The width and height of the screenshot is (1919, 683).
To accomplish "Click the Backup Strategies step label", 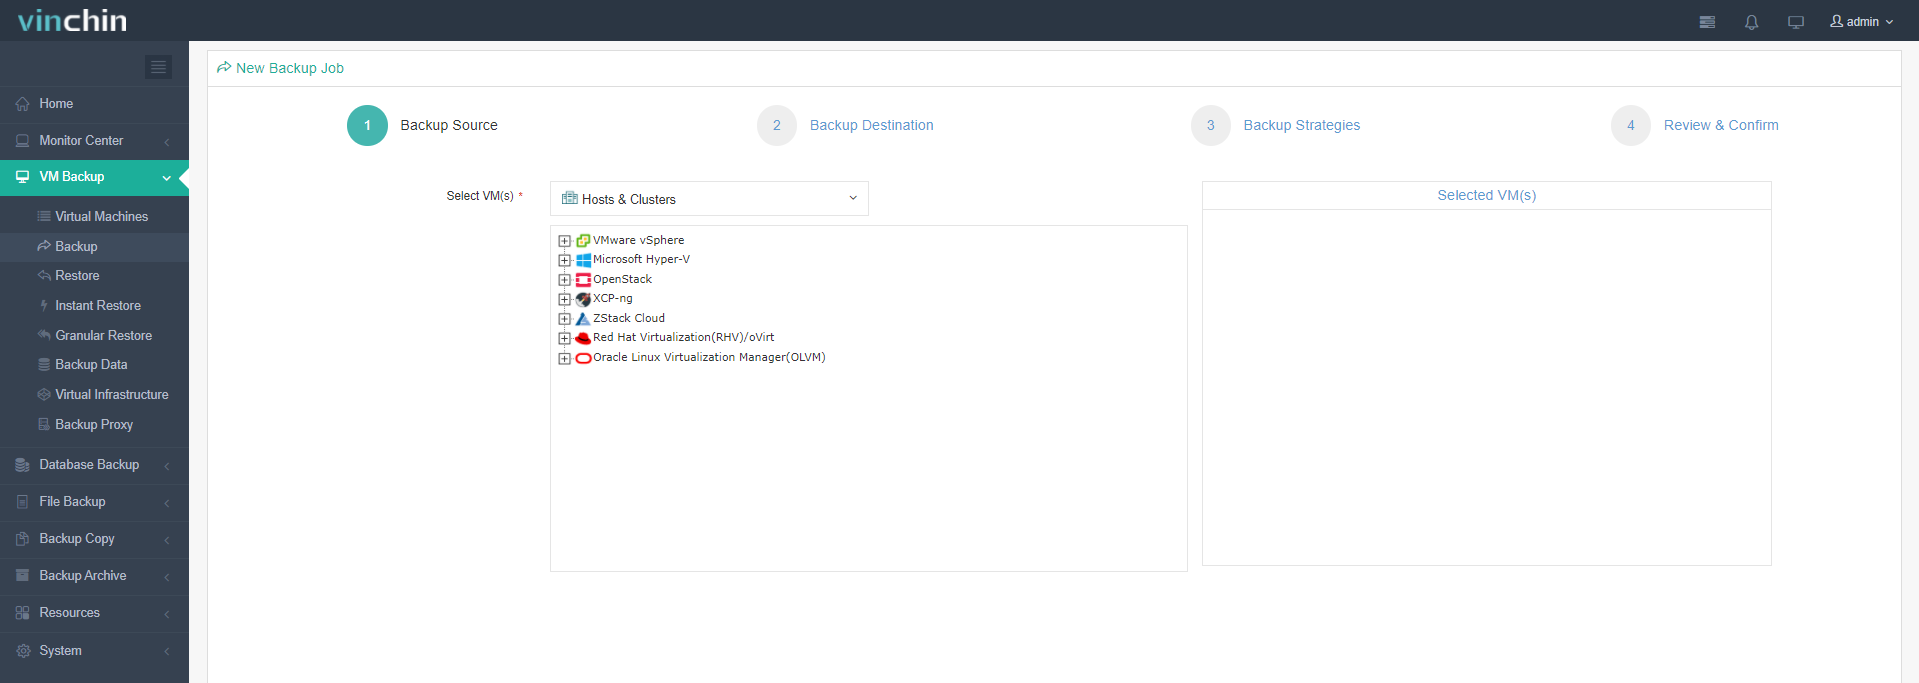I will (x=1301, y=125).
